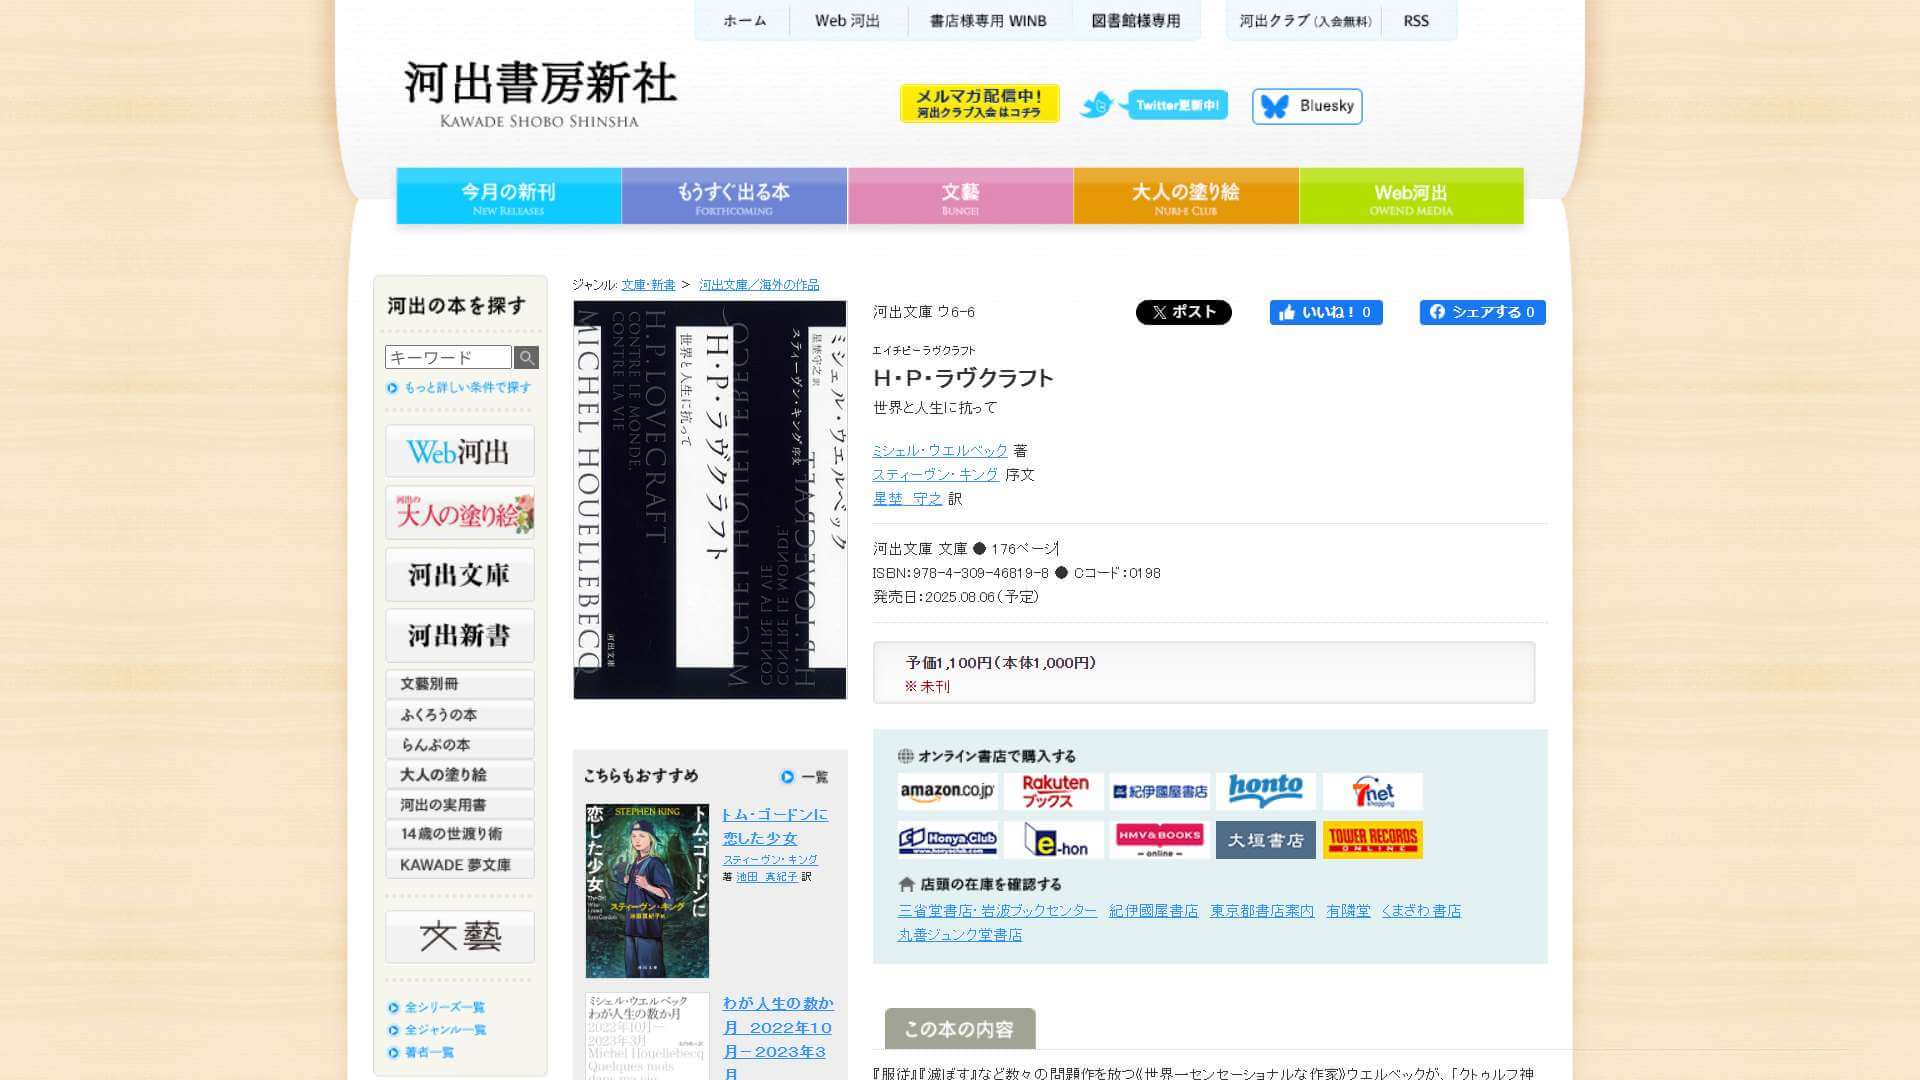This screenshot has height=1080, width=1920.
Task: Open くまざわ書店 stock link
Action: pyautogui.click(x=1421, y=911)
